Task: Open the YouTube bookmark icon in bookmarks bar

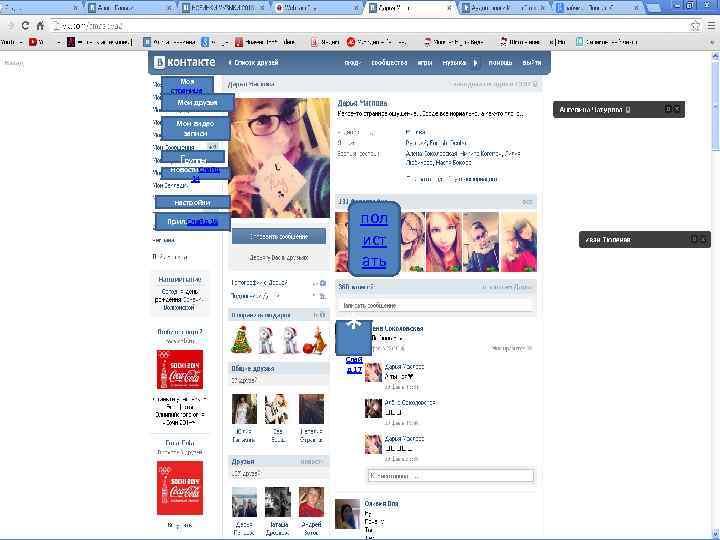Action: pos(33,42)
